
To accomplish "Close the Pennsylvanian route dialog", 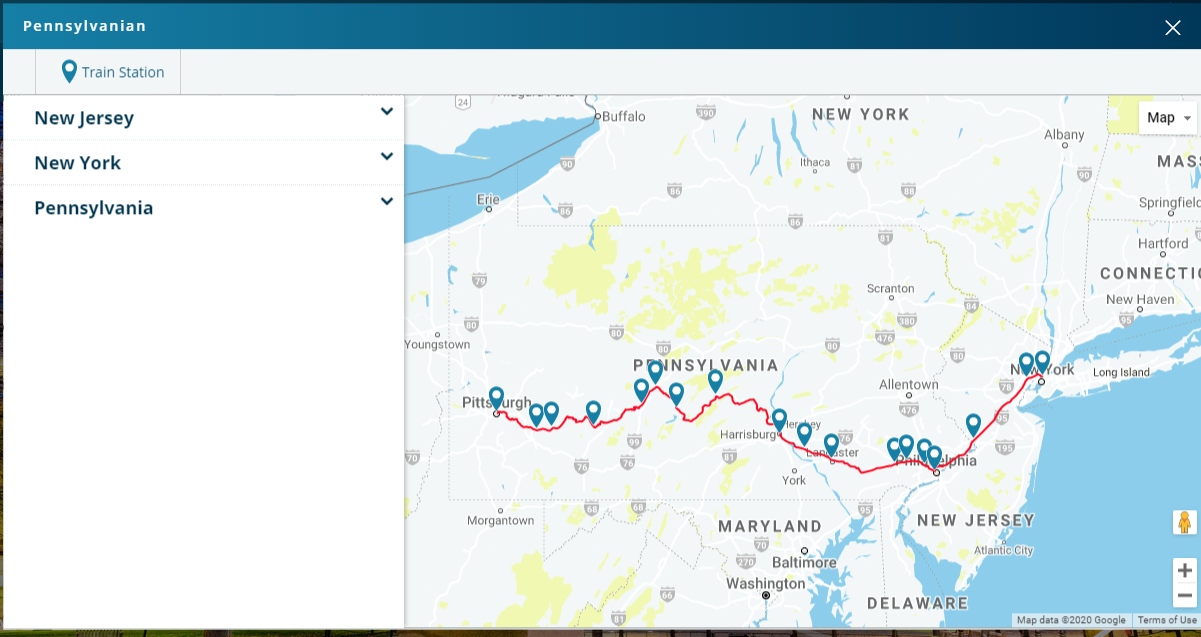I will pyautogui.click(x=1173, y=27).
